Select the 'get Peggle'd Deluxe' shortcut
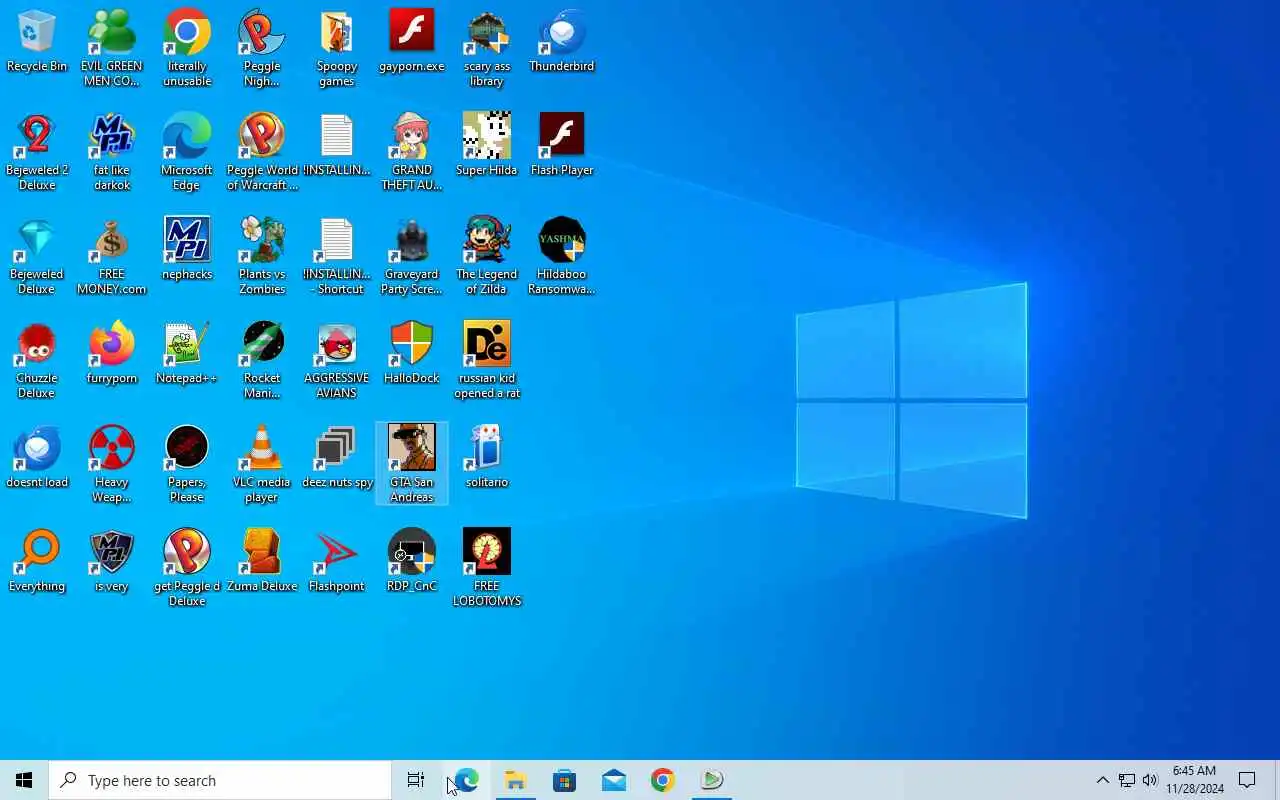 (x=187, y=568)
